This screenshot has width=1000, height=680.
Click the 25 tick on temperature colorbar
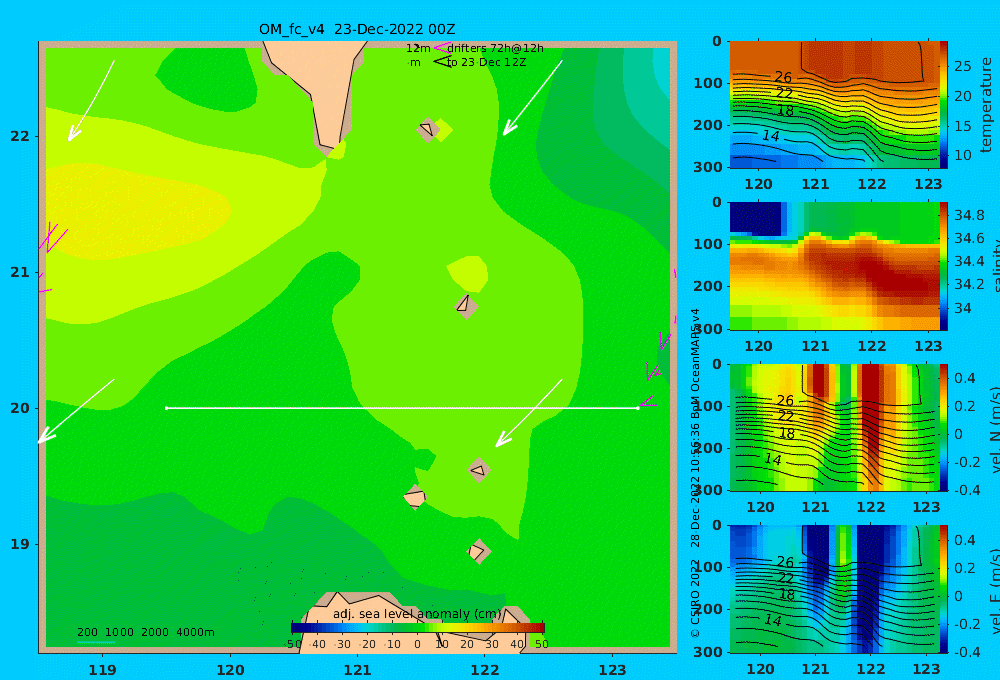[x=962, y=66]
